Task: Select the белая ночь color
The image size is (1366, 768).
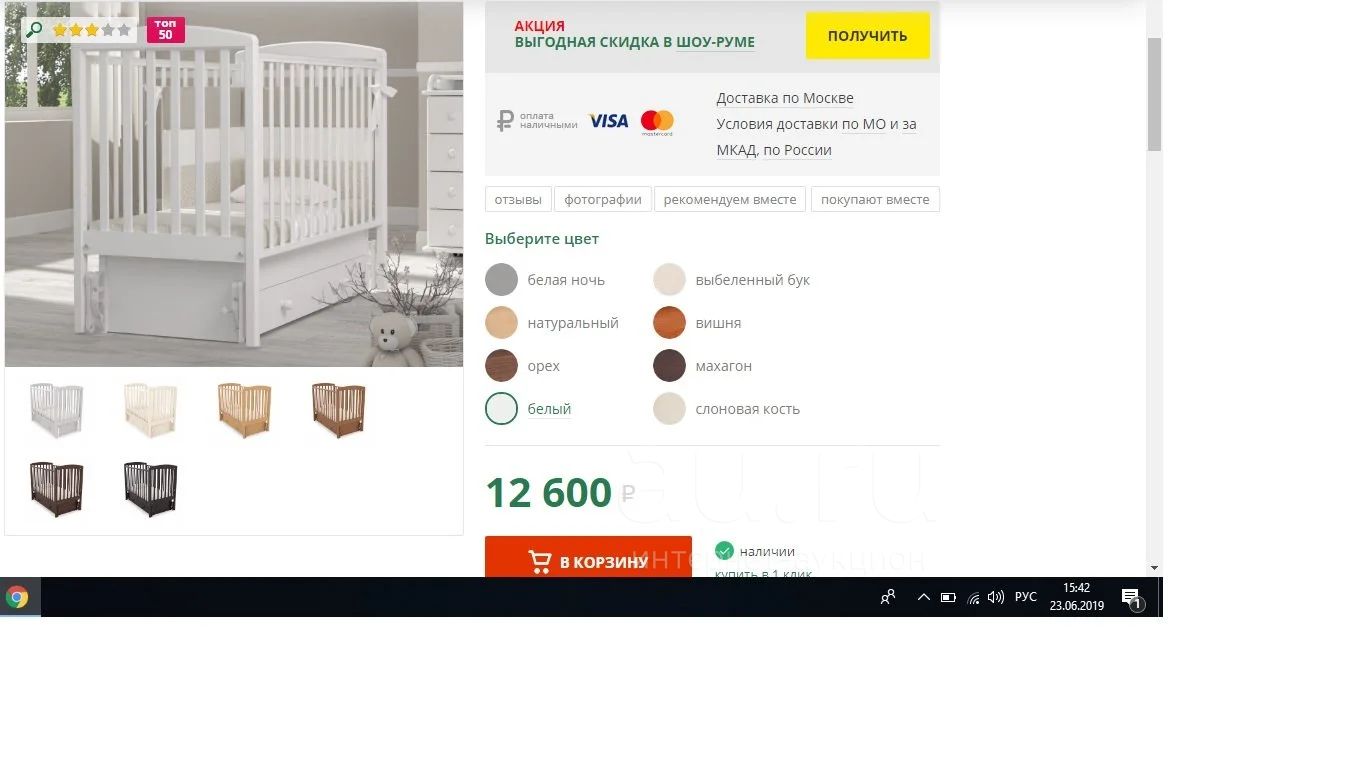Action: [545, 280]
